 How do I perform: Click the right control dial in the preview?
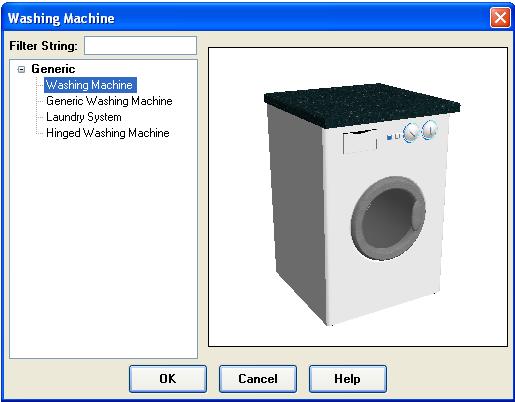click(430, 130)
